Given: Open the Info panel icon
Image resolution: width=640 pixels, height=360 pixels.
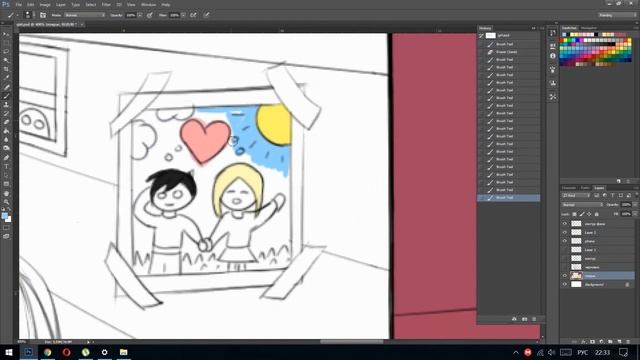Looking at the screenshot, I should click(553, 56).
